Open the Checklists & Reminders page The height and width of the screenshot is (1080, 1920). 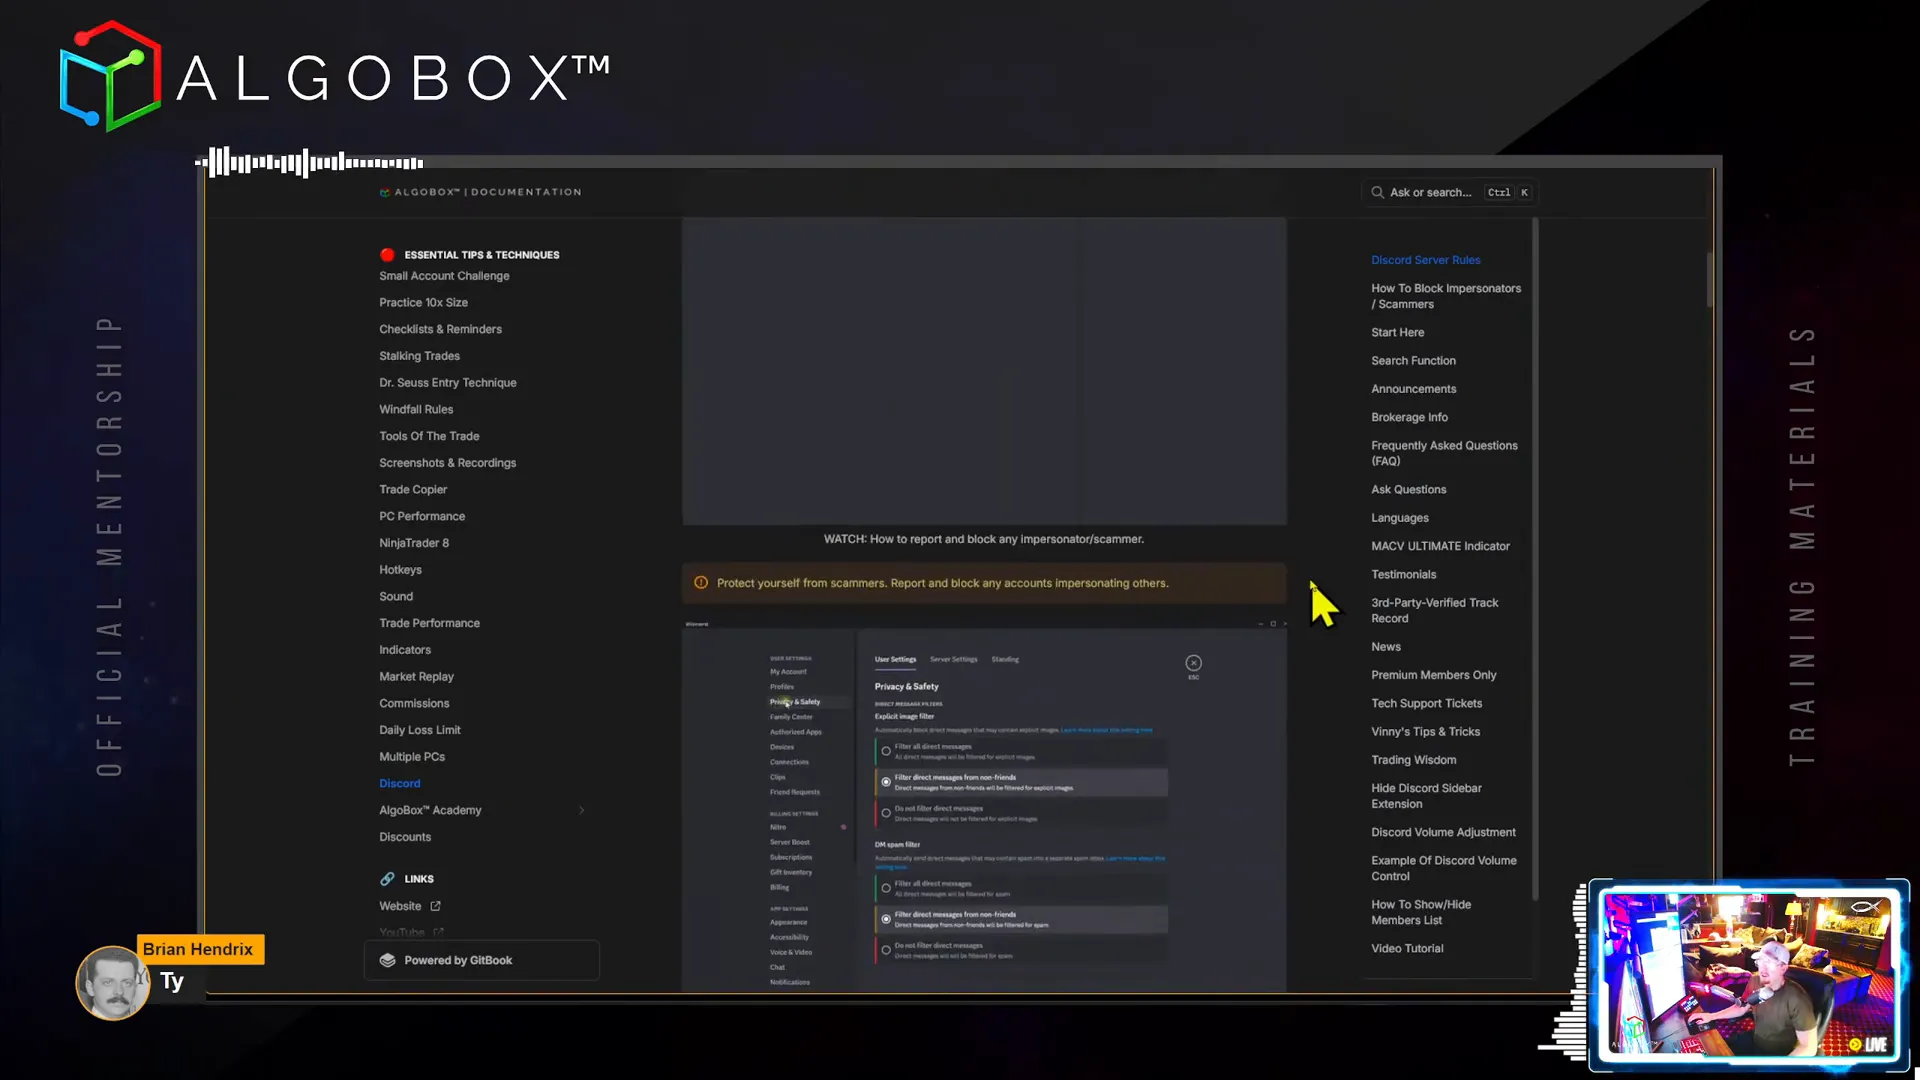pos(440,329)
